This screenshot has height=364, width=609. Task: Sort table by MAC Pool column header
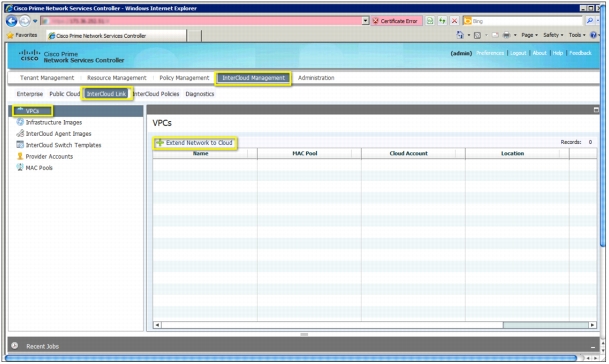pos(305,153)
